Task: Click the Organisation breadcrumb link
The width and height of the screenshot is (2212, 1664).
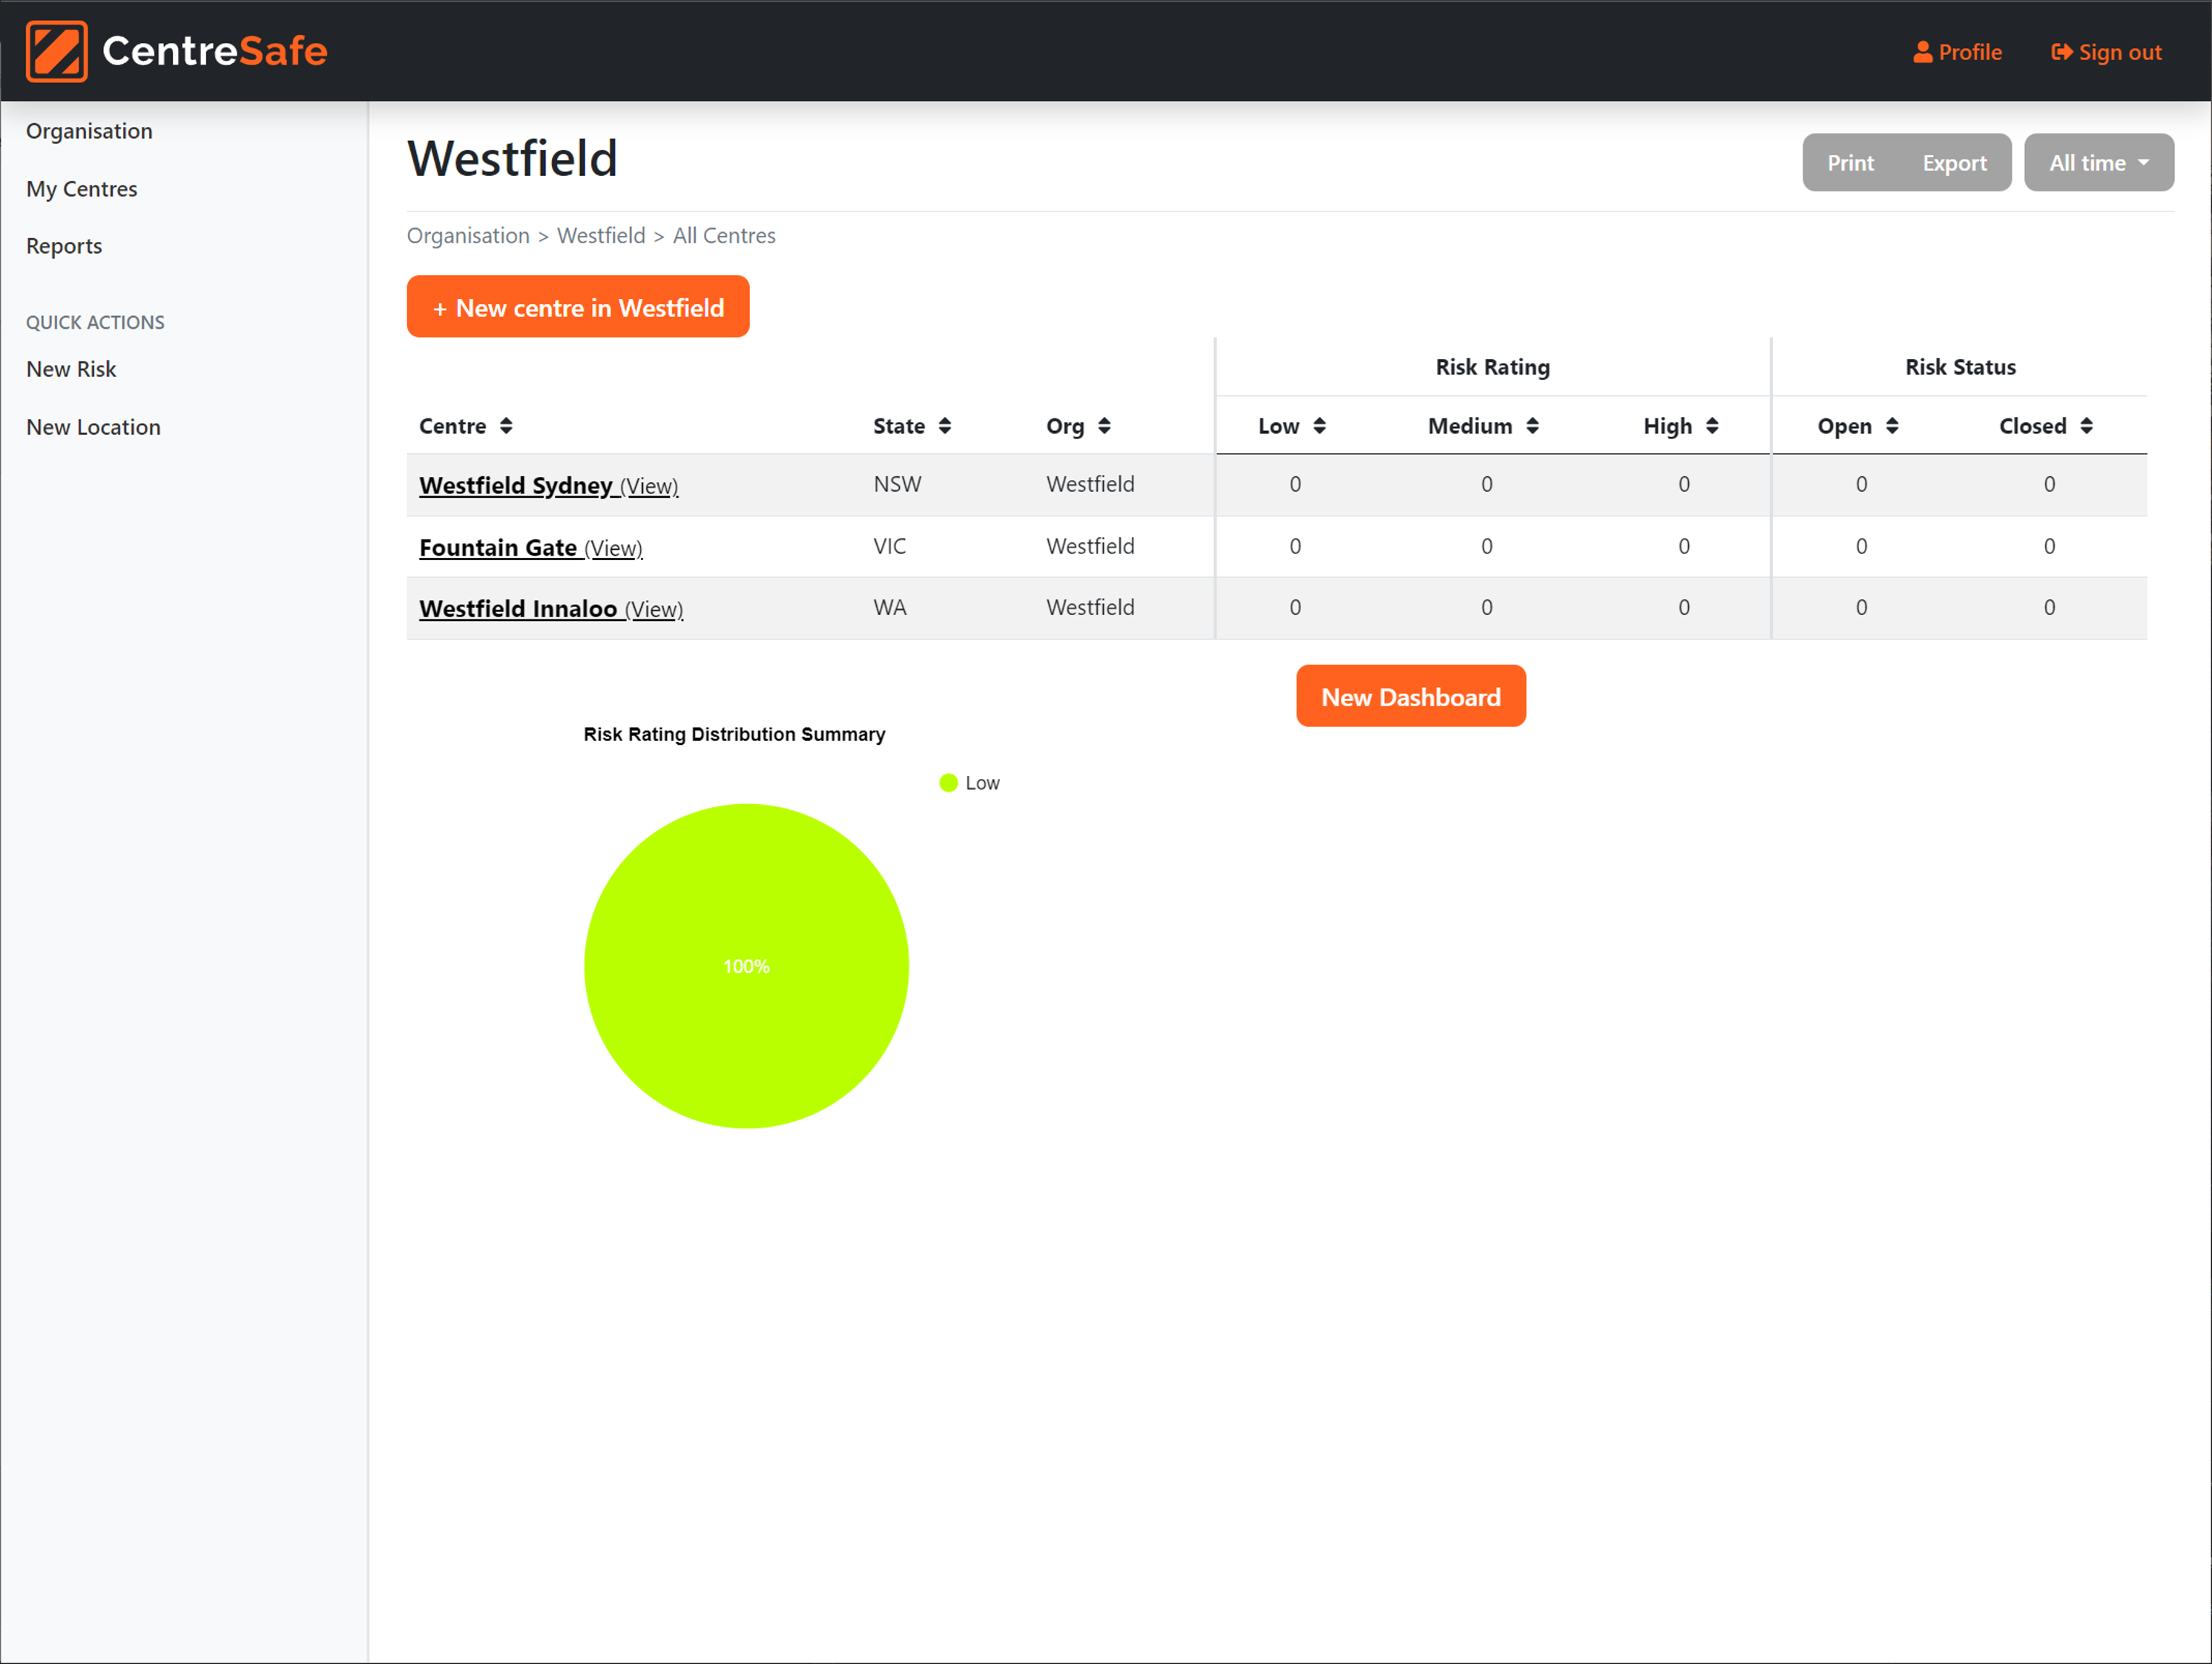Action: tap(468, 235)
